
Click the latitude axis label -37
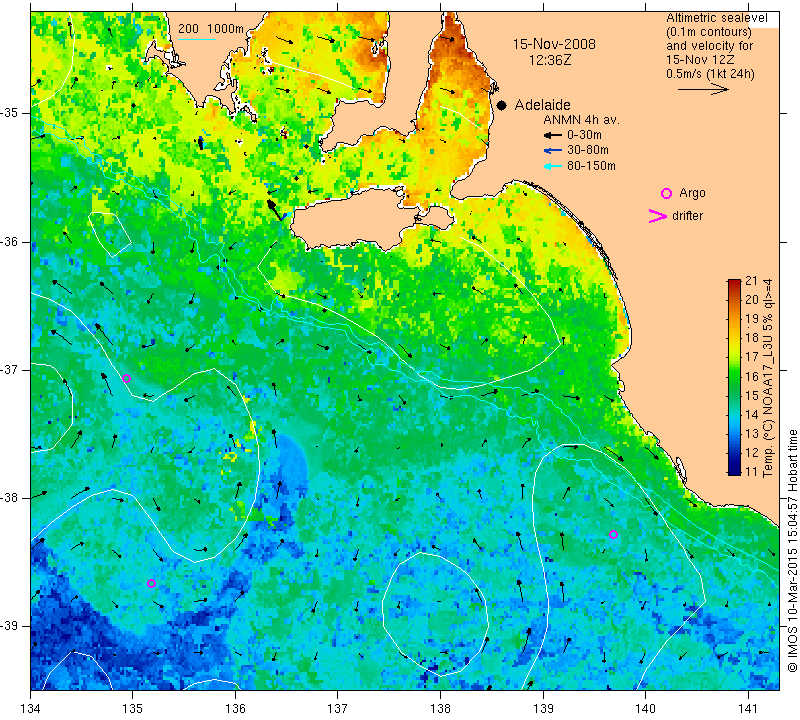(9, 368)
